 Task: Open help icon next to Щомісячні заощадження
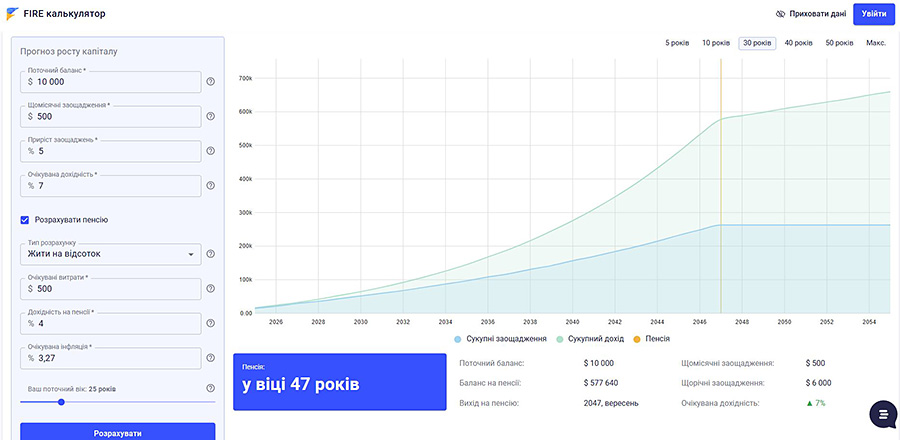click(x=210, y=116)
